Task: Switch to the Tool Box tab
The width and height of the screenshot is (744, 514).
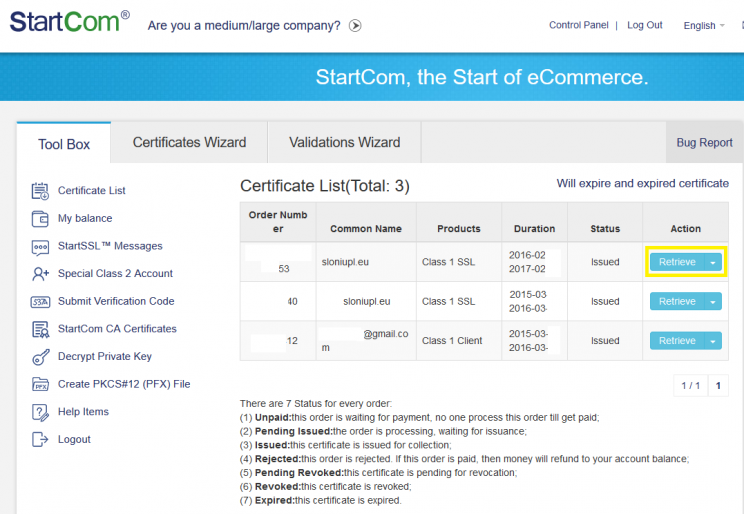Action: click(64, 144)
